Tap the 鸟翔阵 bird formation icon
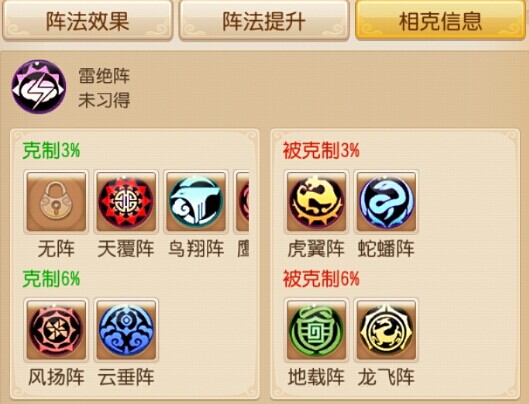Image resolution: width=529 pixels, height=404 pixels. coord(196,202)
